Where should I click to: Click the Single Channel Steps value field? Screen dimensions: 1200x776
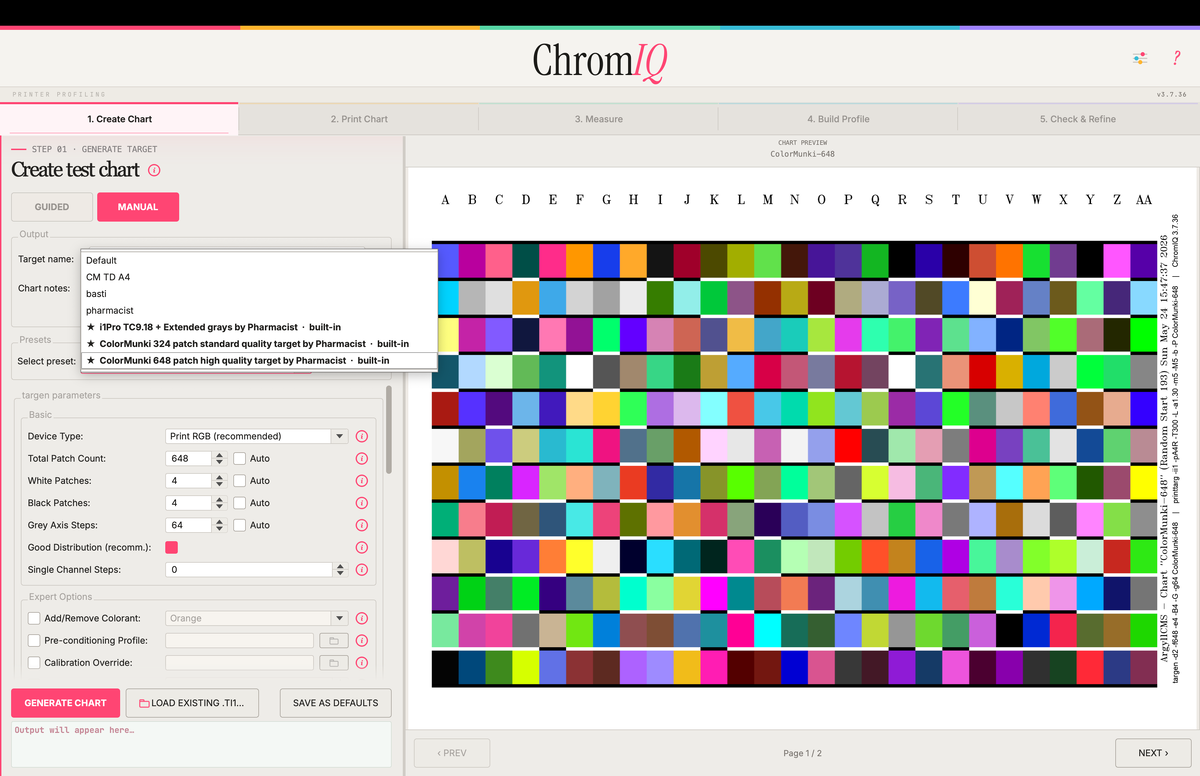pyautogui.click(x=249, y=569)
